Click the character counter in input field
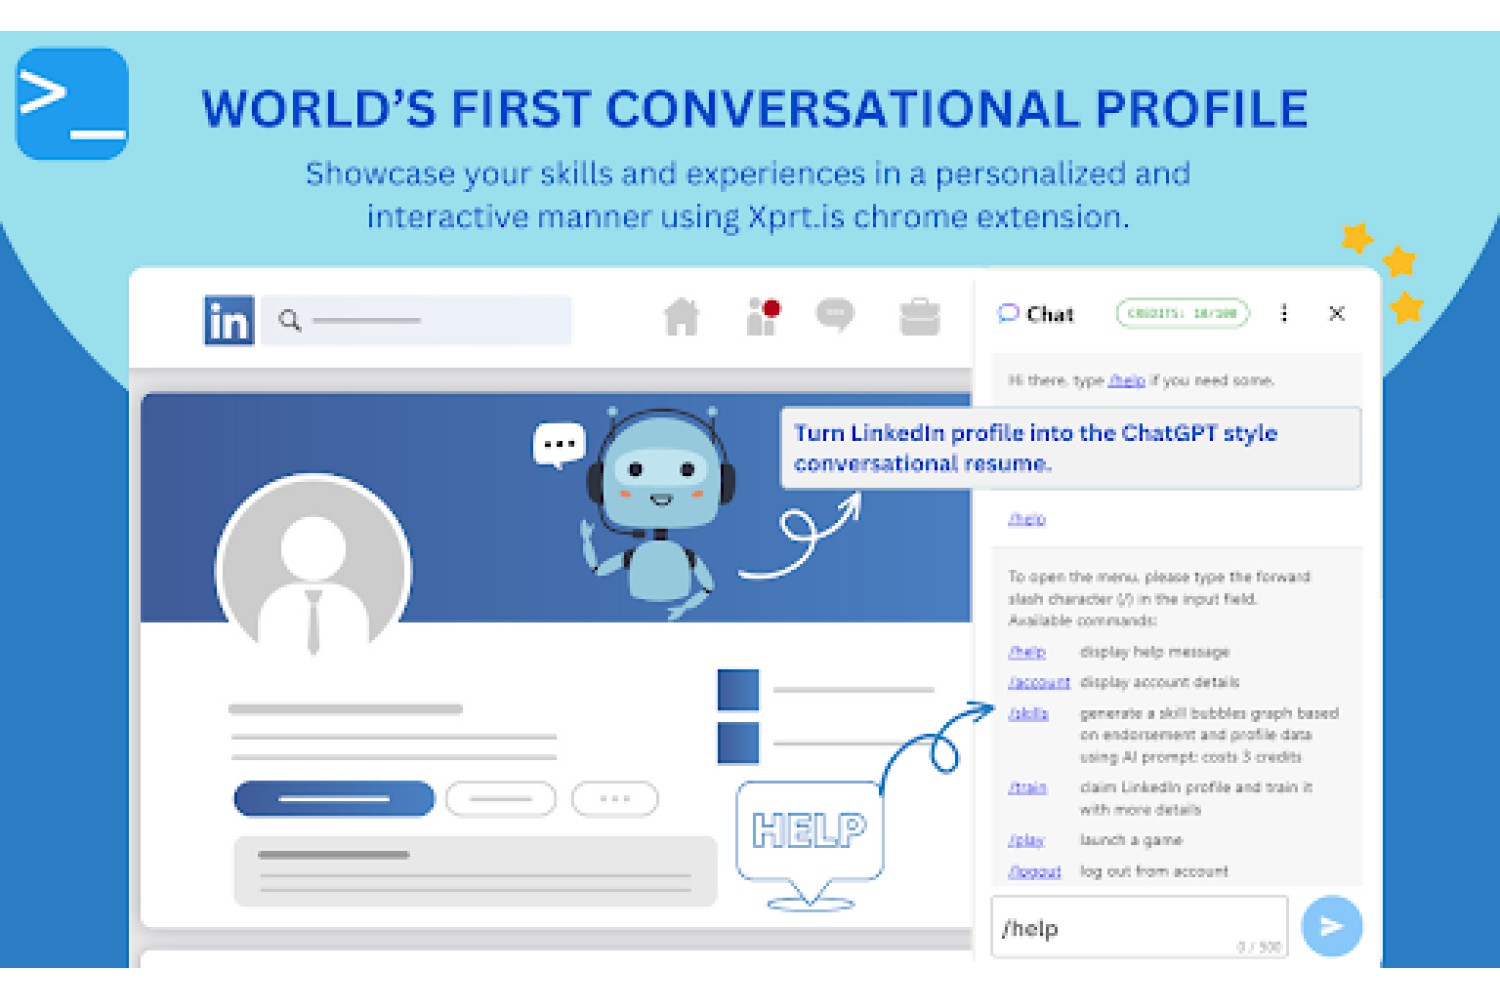Screen dimensions: 1500x1000 (x=1259, y=947)
